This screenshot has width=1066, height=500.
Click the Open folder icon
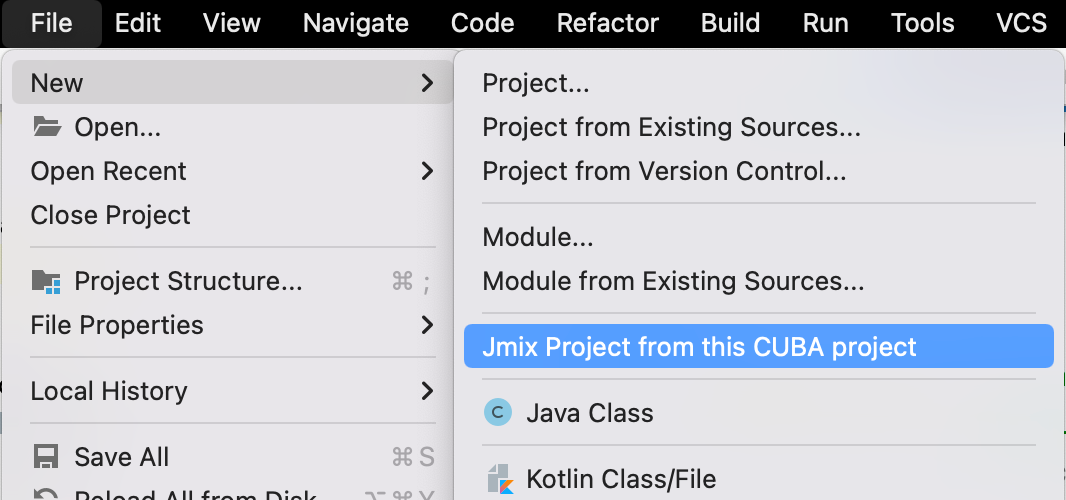tap(46, 127)
